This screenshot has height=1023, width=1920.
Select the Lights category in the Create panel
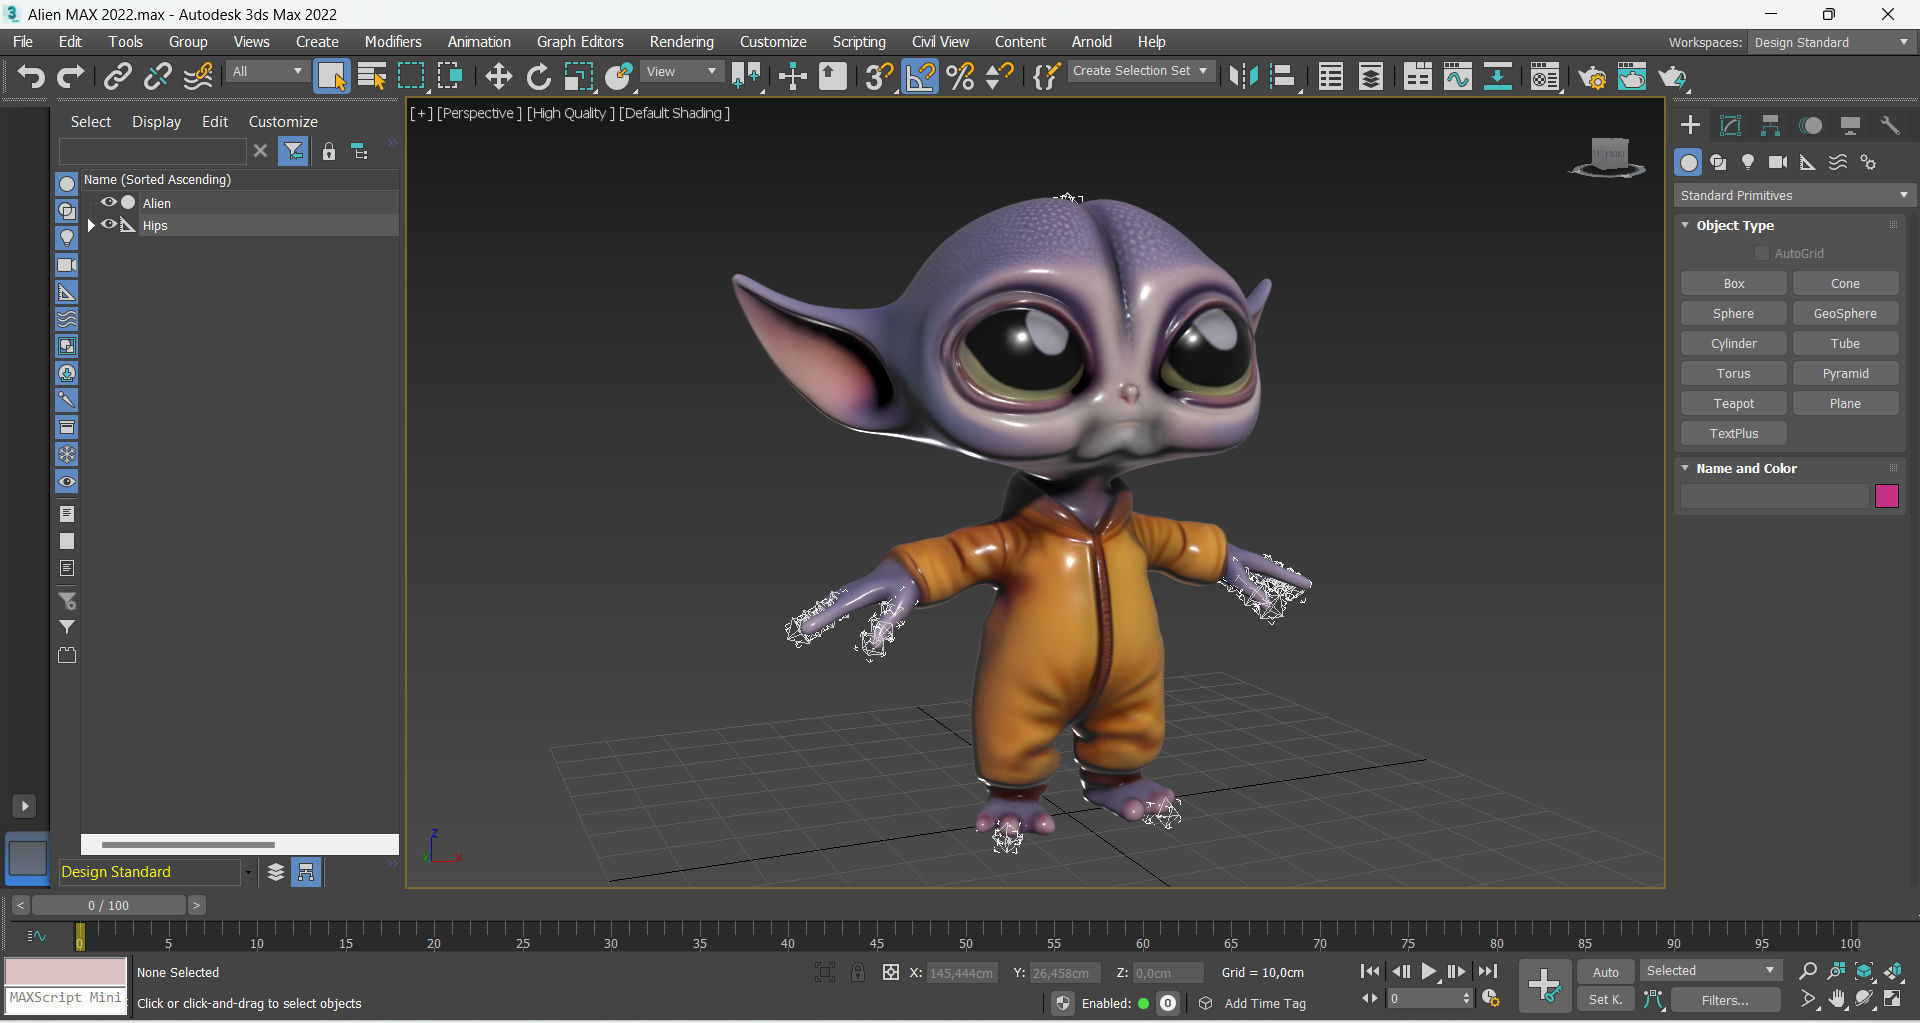click(1748, 162)
